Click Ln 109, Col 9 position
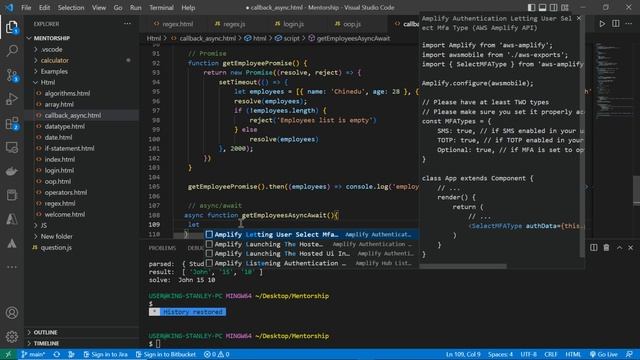Viewport: 640px width, 360px height. tap(463, 354)
